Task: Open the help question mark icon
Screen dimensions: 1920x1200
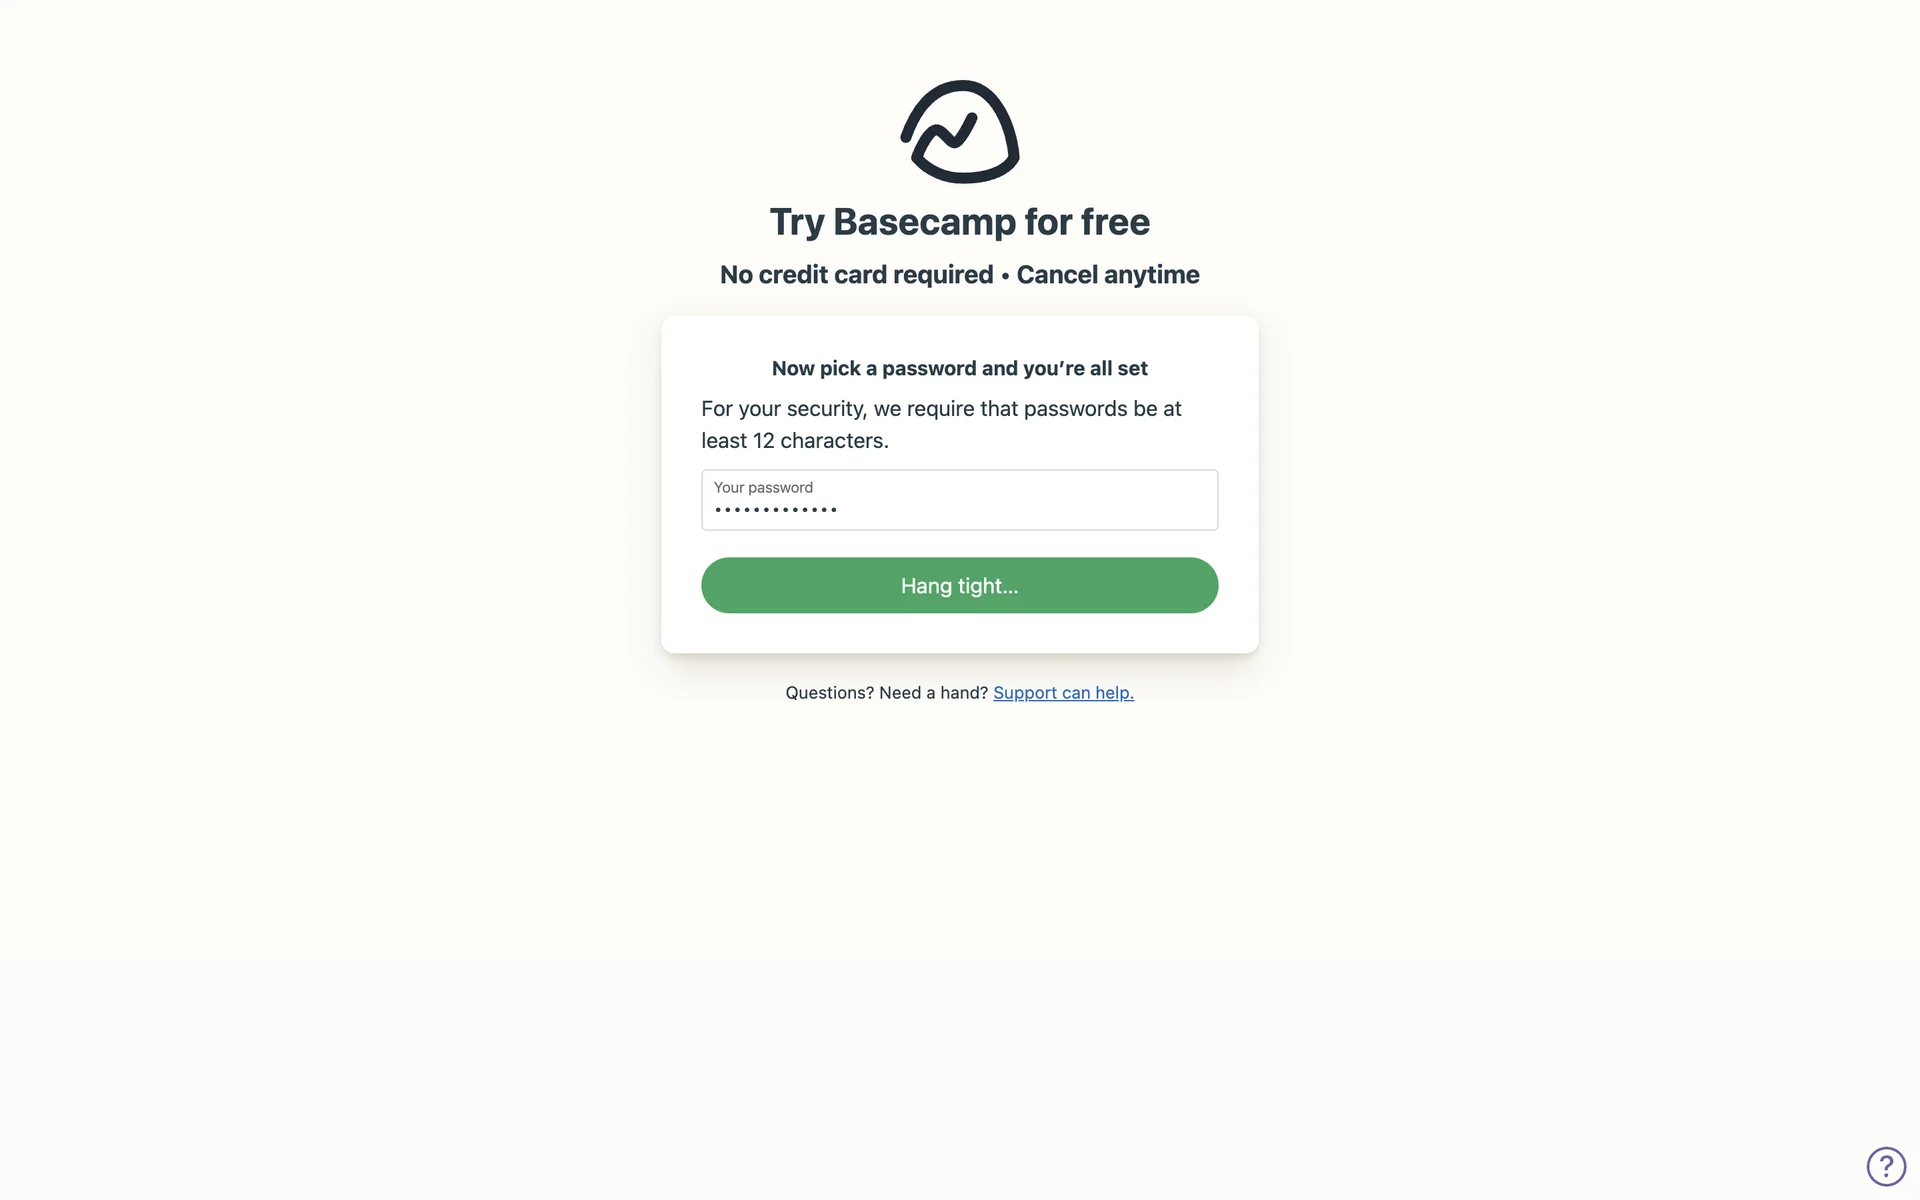Action: 1886,1166
